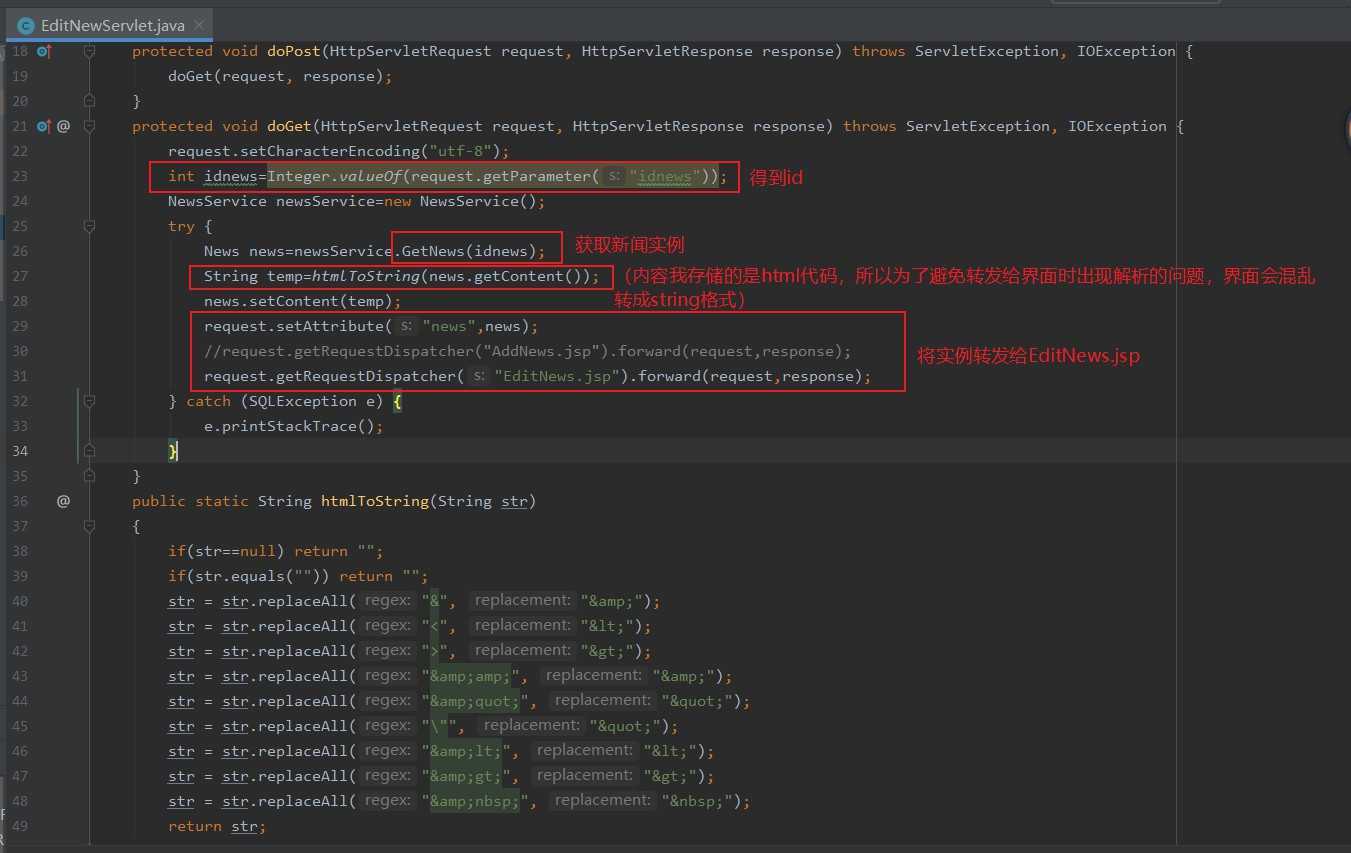Click line number 40 in the gutter
The height and width of the screenshot is (853, 1351).
[x=20, y=601]
